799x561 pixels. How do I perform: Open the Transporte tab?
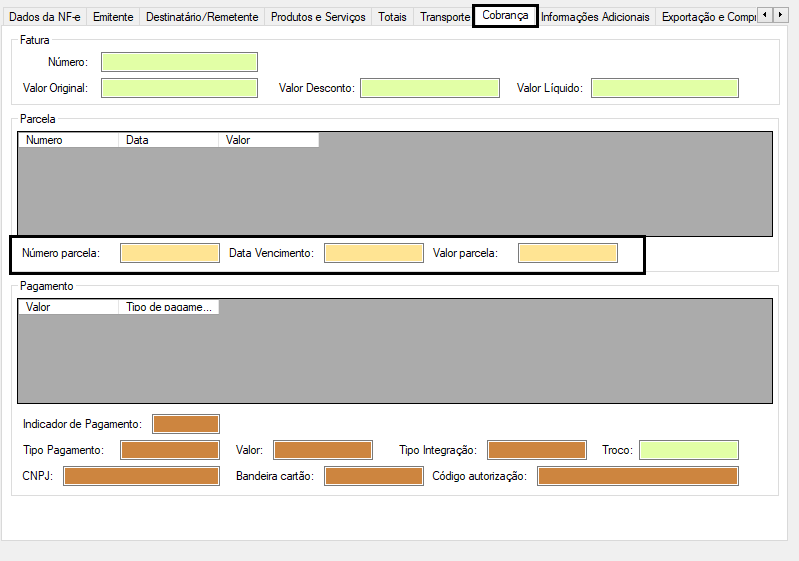(444, 17)
